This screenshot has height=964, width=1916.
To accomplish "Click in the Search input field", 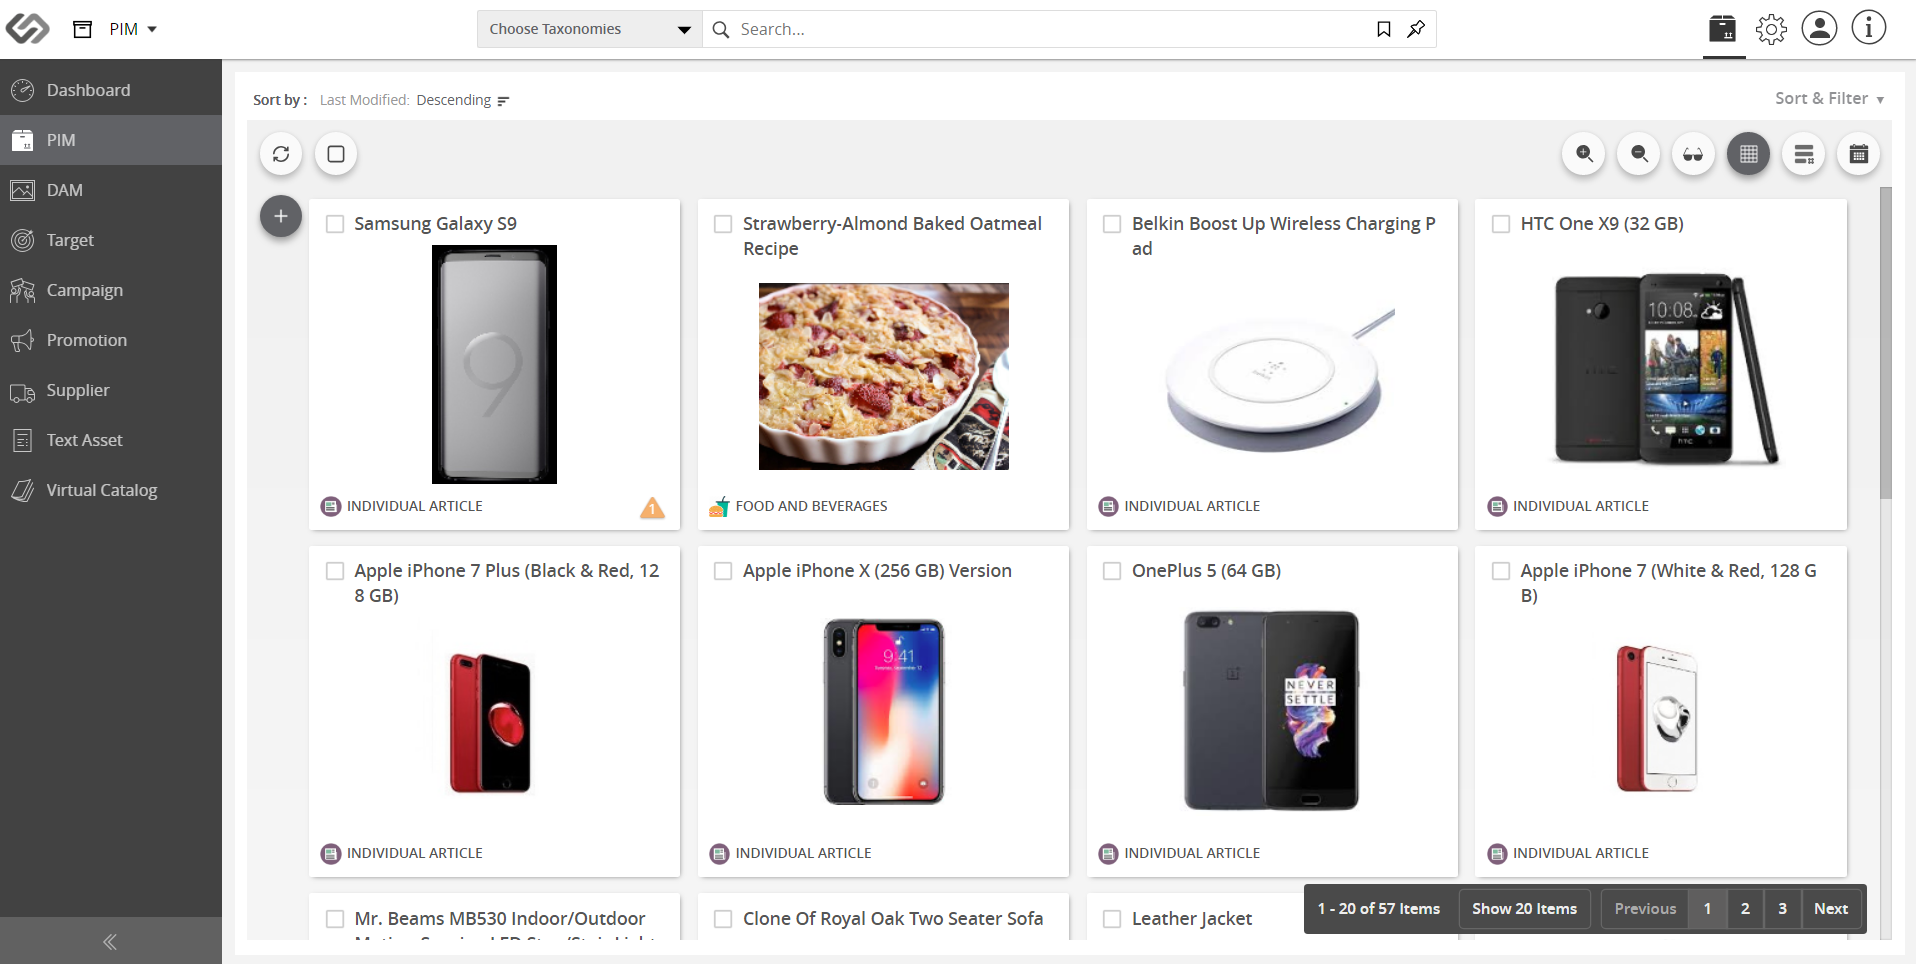I will (x=1050, y=29).
